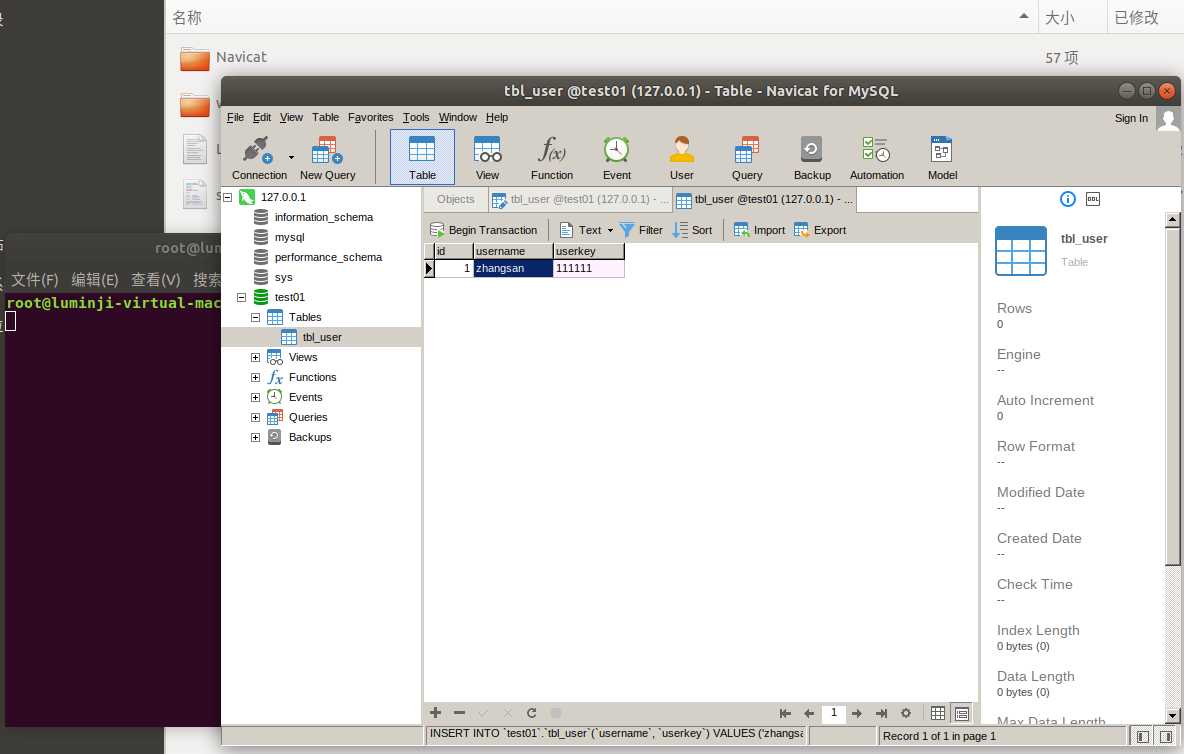Open the Text dropdown arrow
Image resolution: width=1184 pixels, height=754 pixels.
tap(610, 230)
